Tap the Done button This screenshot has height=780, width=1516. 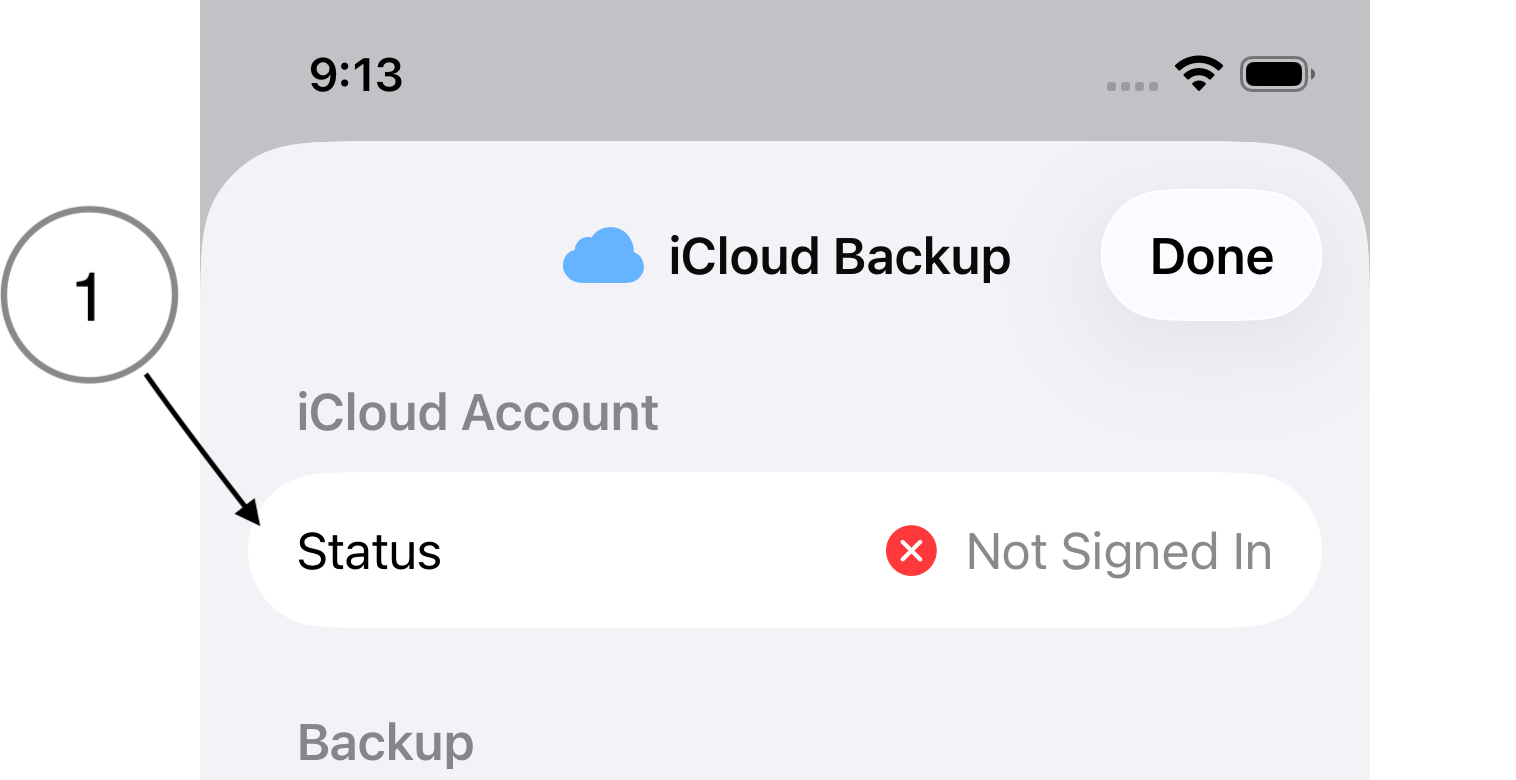pyautogui.click(x=1211, y=257)
